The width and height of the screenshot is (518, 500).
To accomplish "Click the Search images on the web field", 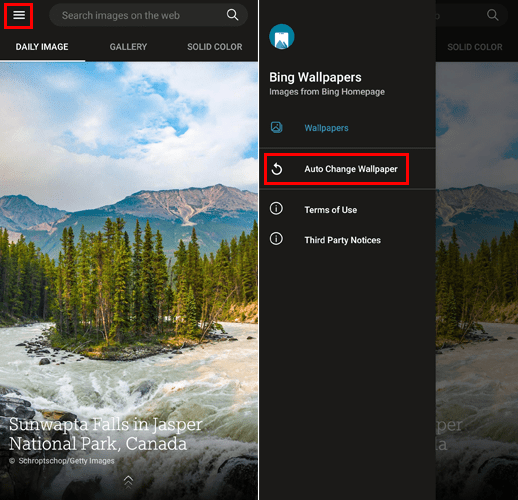I will 148,15.
